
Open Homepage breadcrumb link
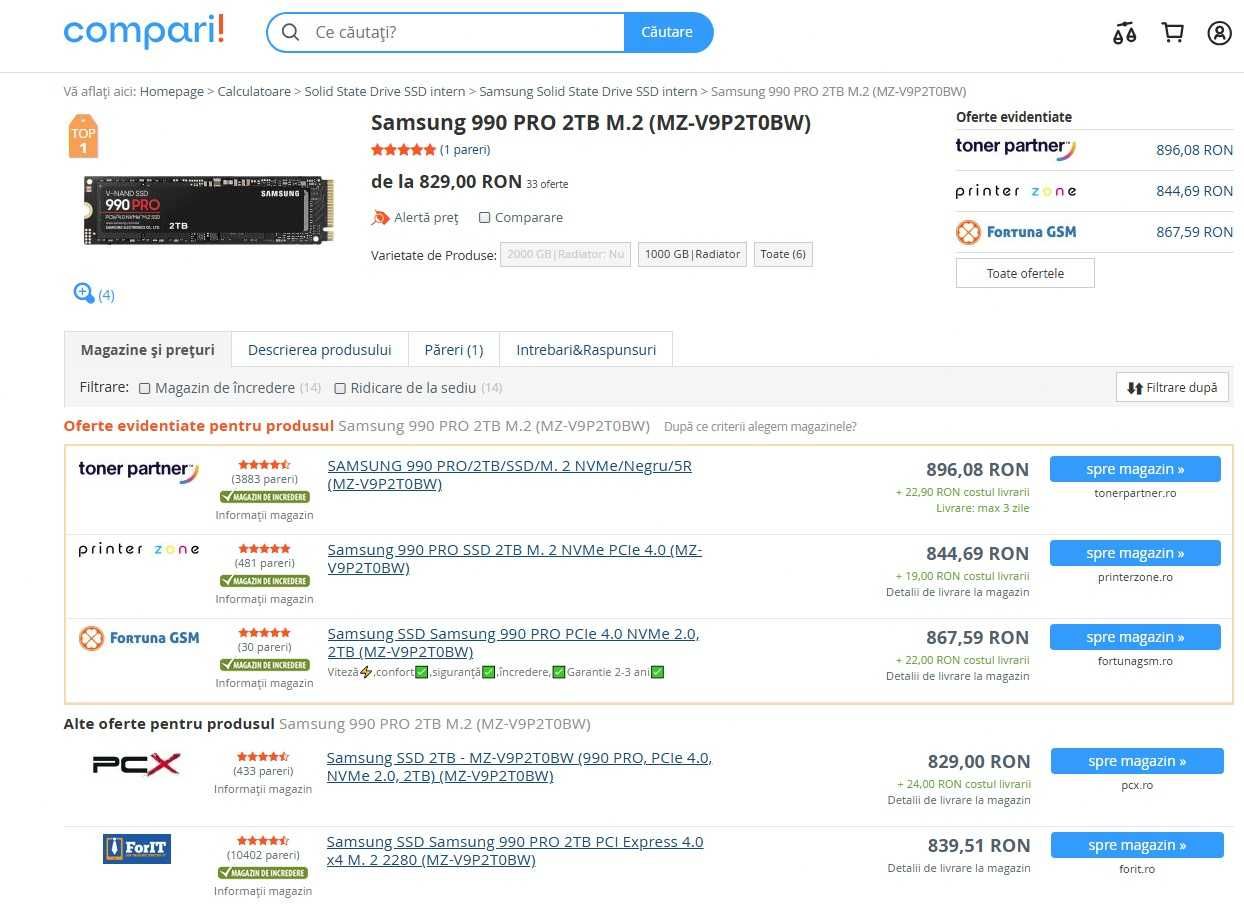[x=172, y=91]
